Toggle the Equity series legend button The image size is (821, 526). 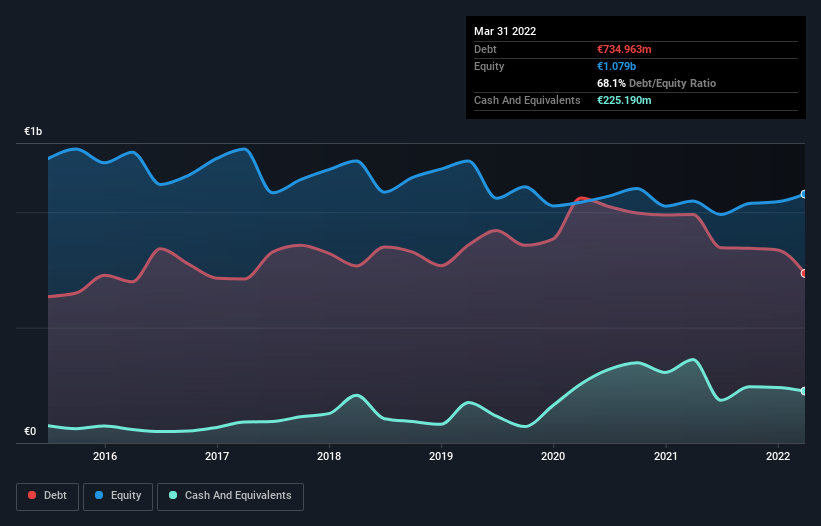pos(118,496)
